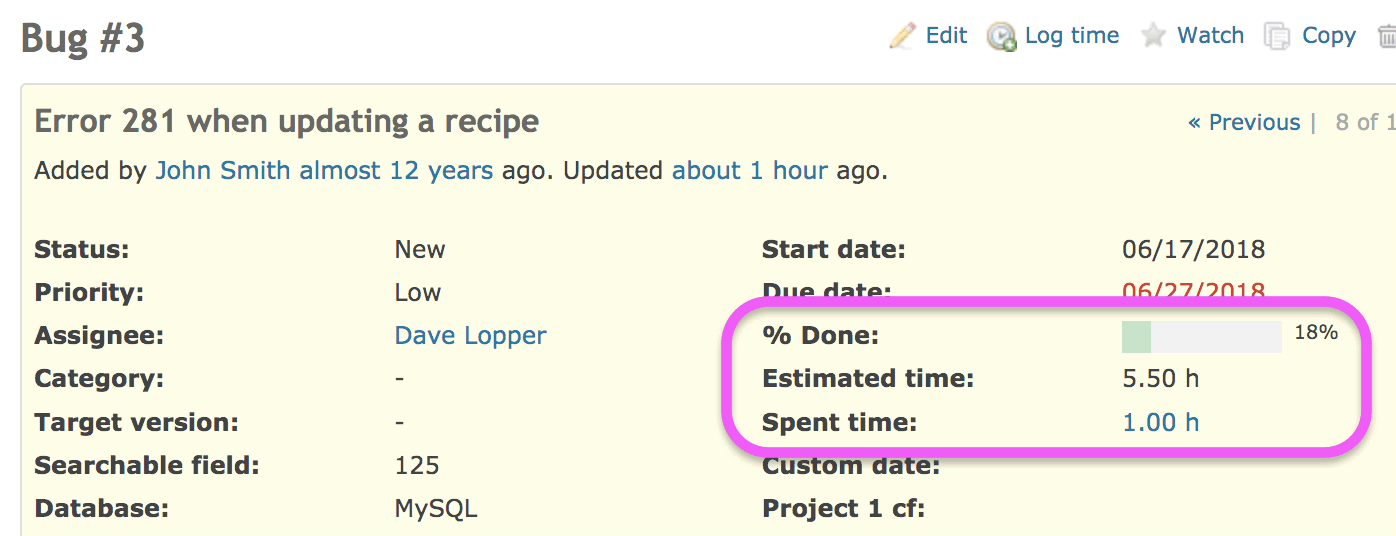Click the "almost 12 years" timestamp link

click(396, 171)
